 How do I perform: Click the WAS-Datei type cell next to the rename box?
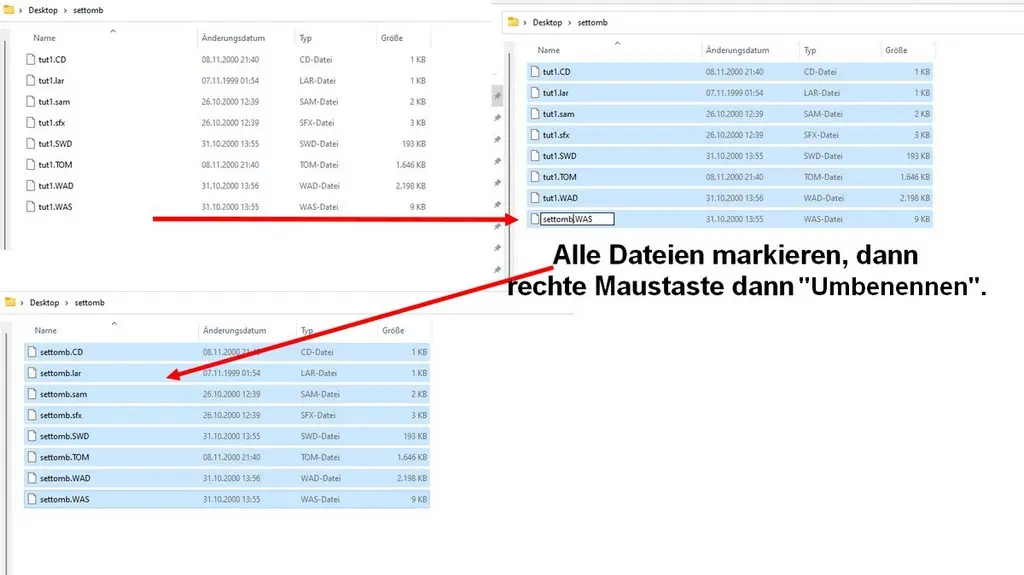(x=823, y=219)
